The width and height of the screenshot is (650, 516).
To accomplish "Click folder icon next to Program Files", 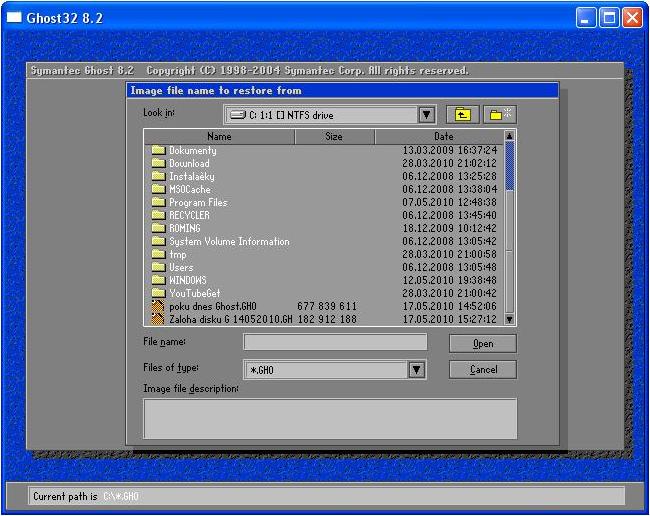I will click(x=158, y=202).
